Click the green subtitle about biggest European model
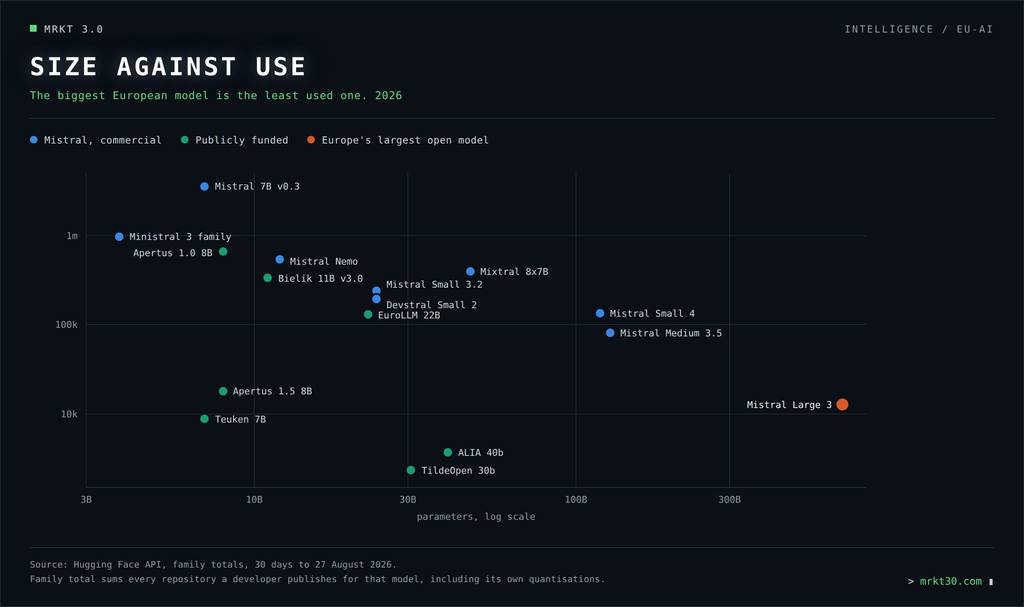1024x607 pixels. 216,95
